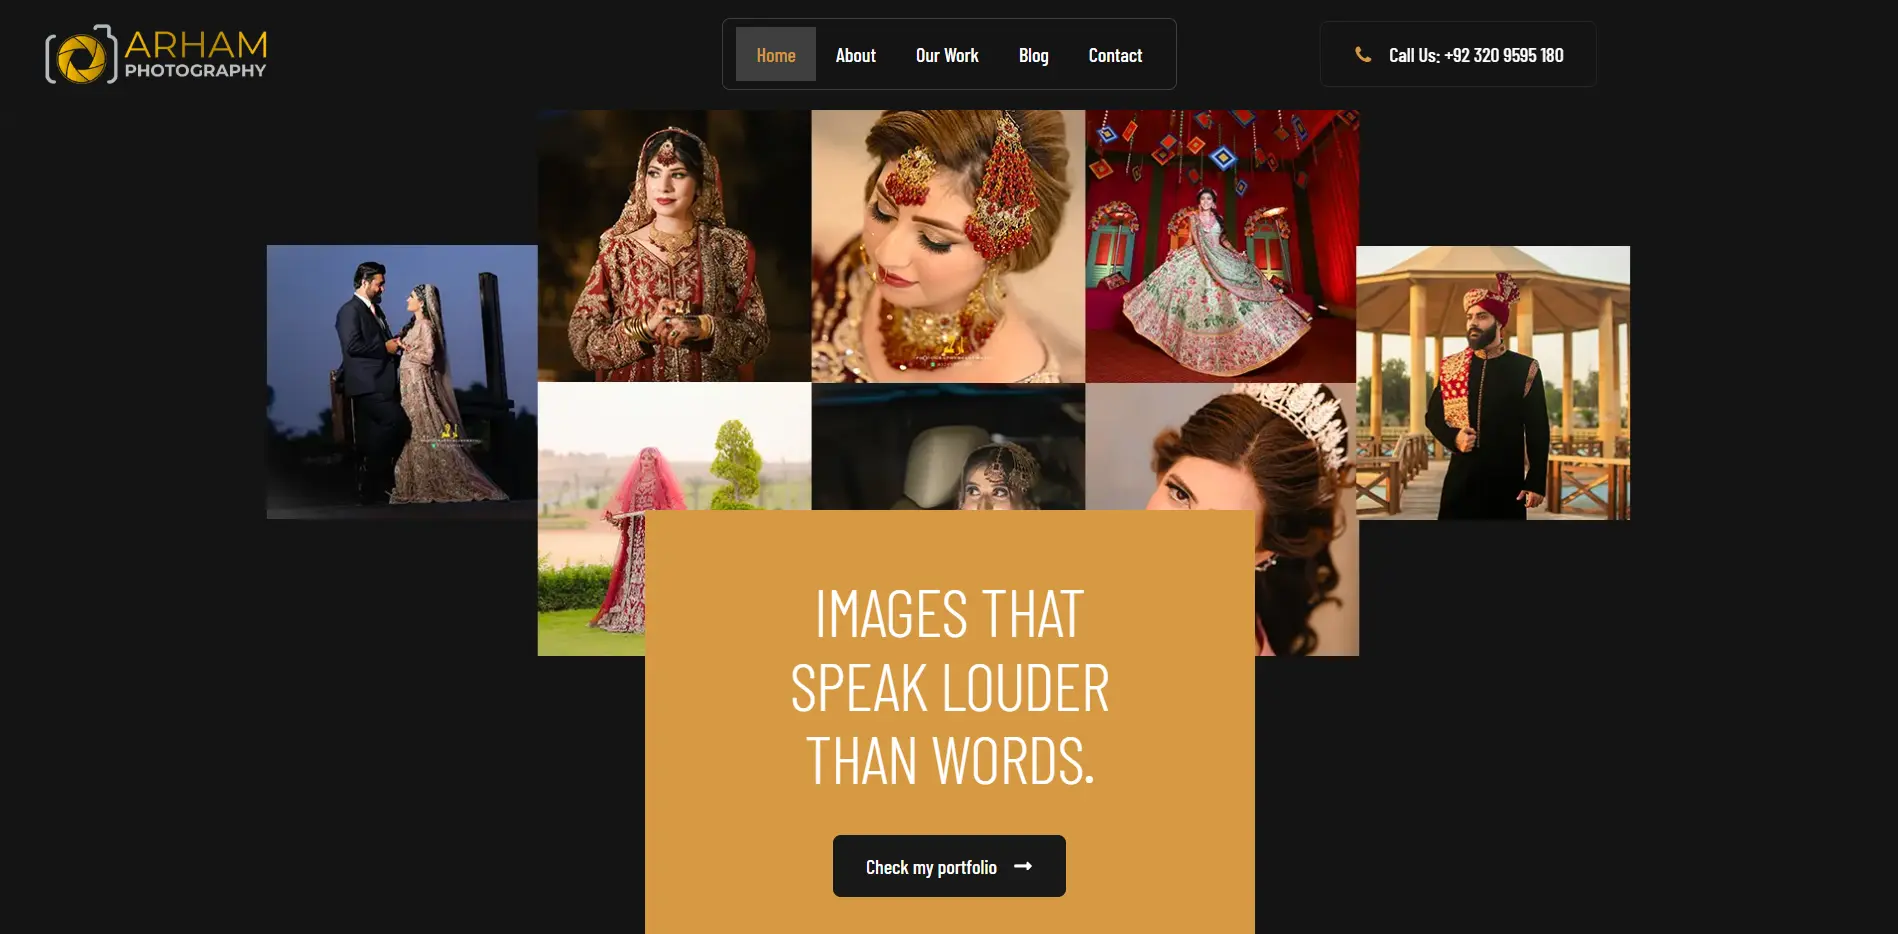The image size is (1898, 934).
Task: Open the couple at dusk photo
Action: (x=402, y=382)
